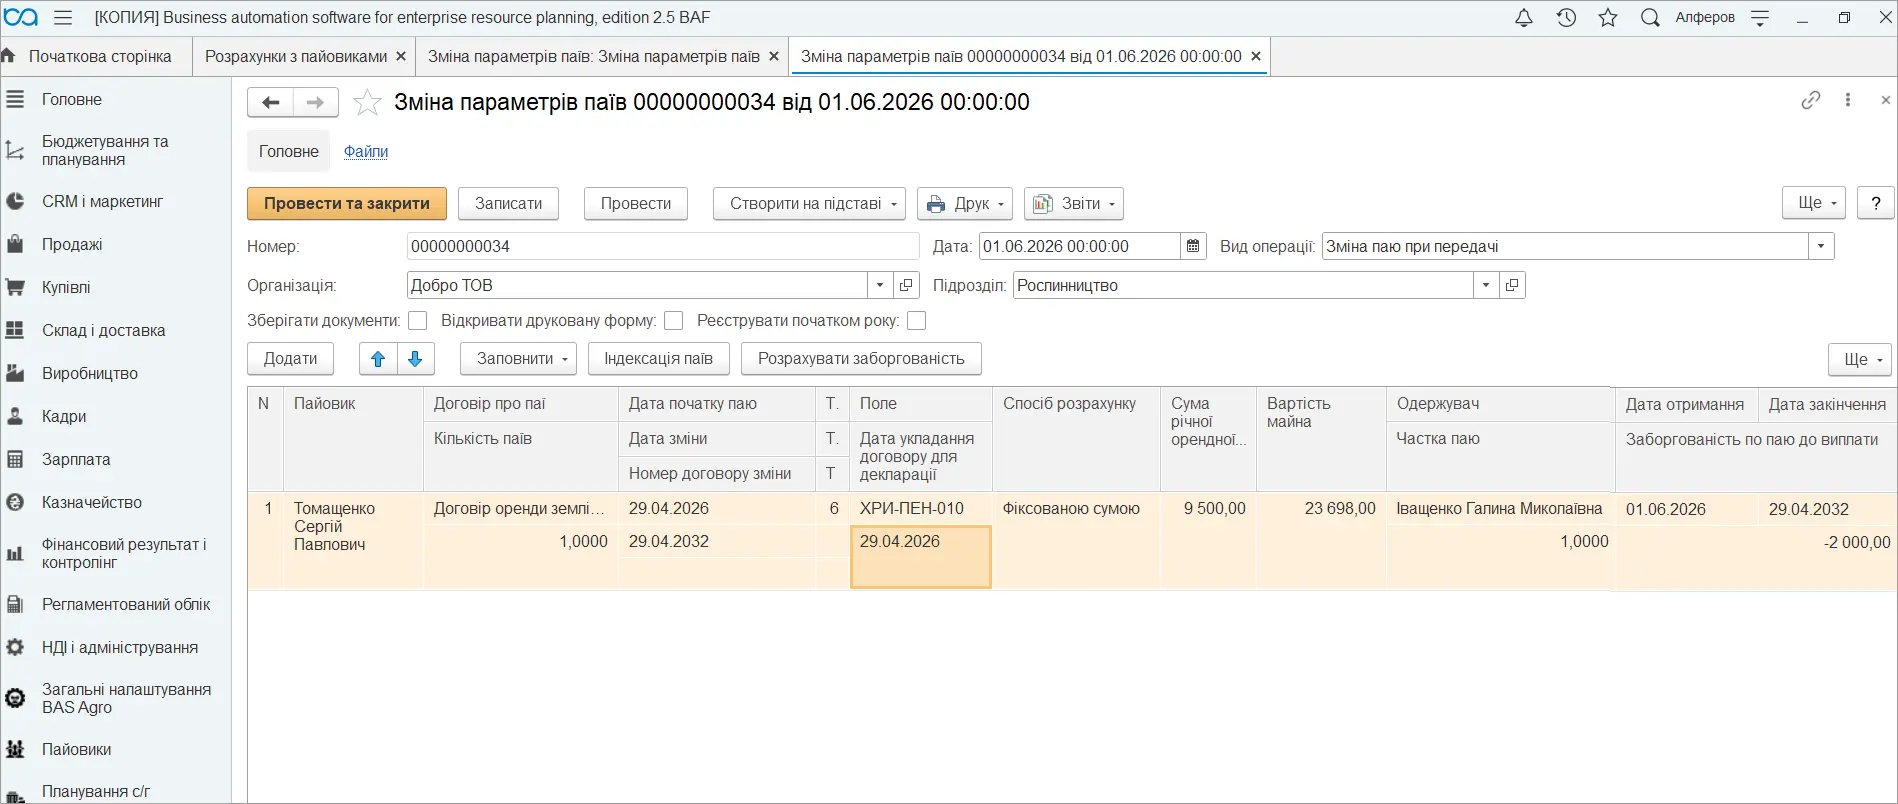Click the Записати button
This screenshot has width=1898, height=804.
tap(508, 204)
